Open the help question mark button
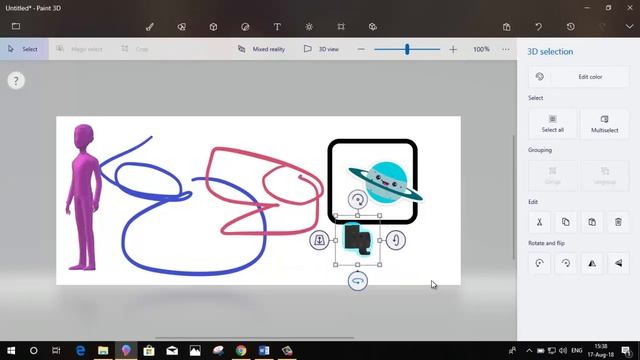 (x=16, y=81)
